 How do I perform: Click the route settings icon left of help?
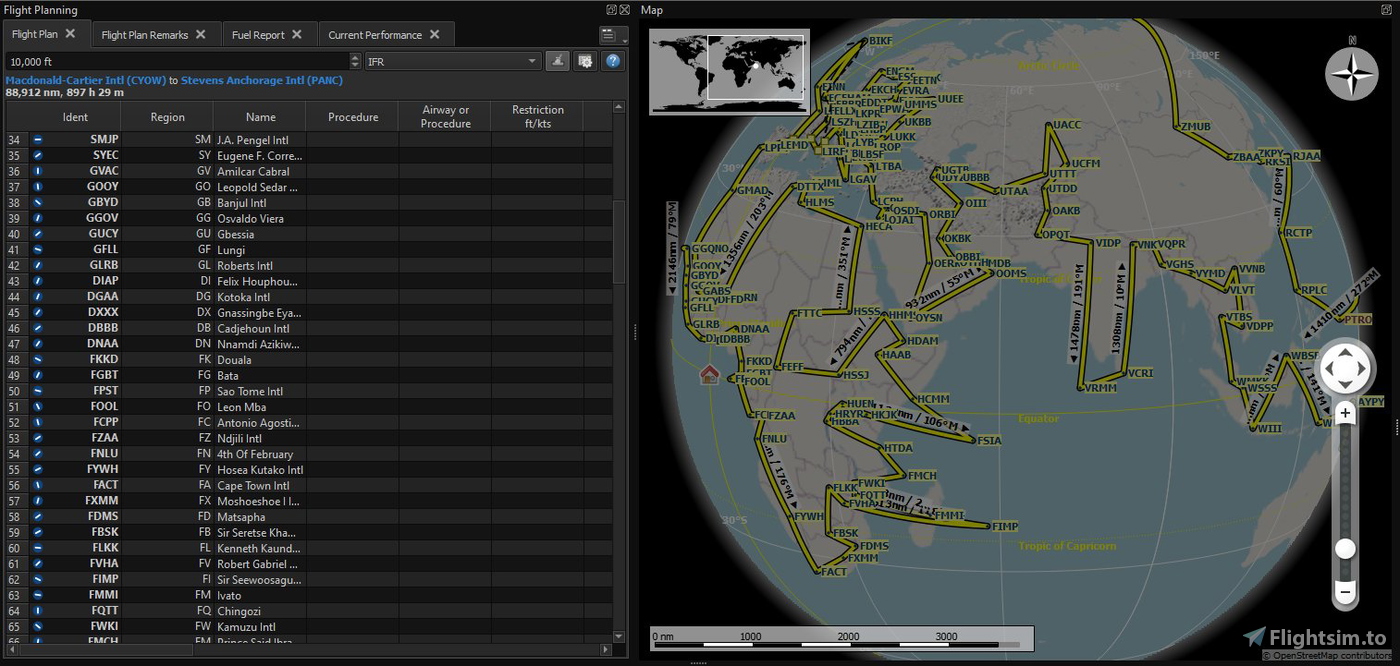(585, 60)
